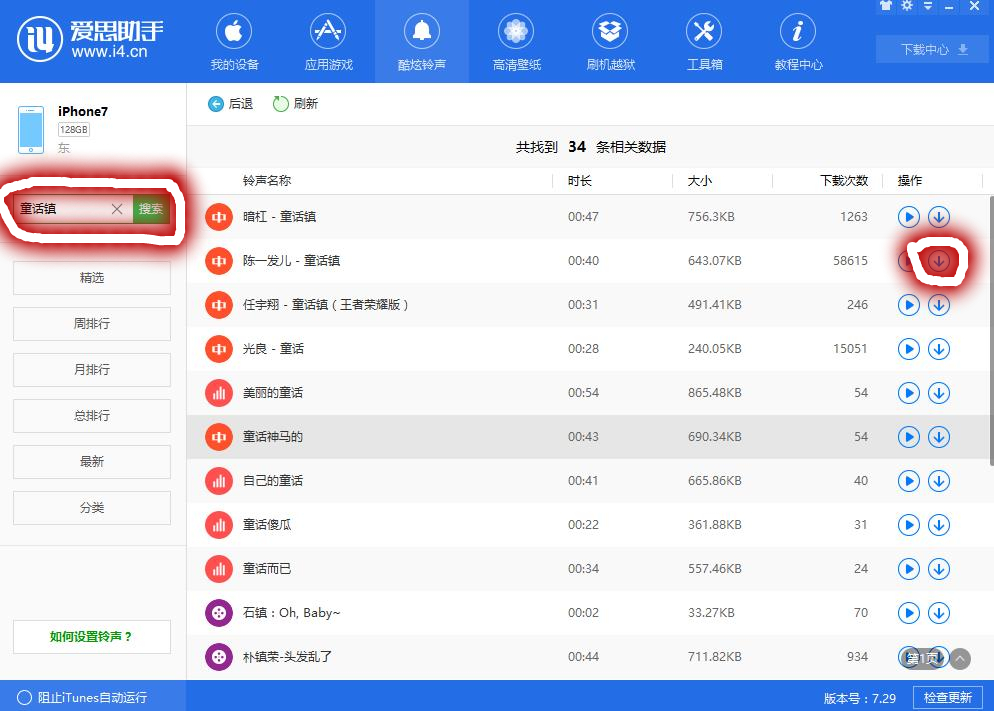
Task: Switch to the 酷炫铃声 ringtone tab
Action: (421, 41)
